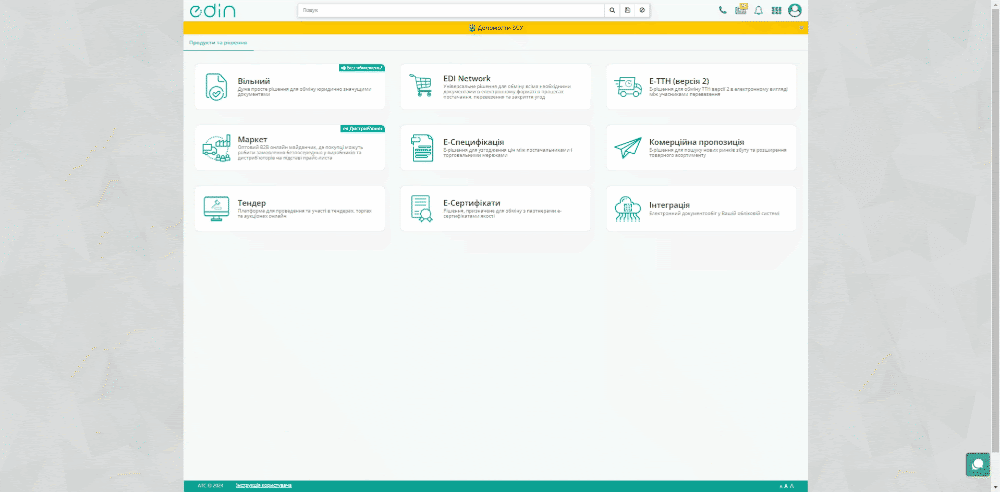This screenshot has width=1000, height=492.
Task: Select the Продукти та рішення tab
Action: pos(218,43)
